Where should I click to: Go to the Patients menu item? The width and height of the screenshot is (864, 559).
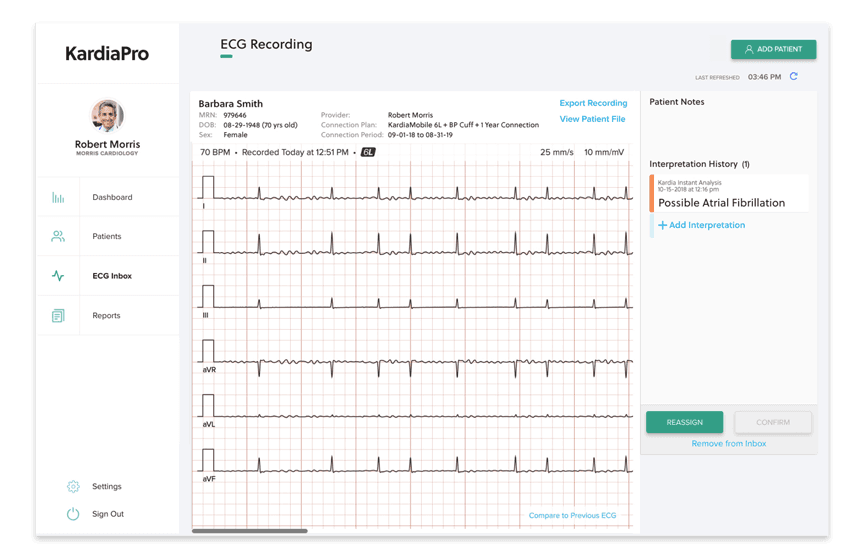(107, 237)
